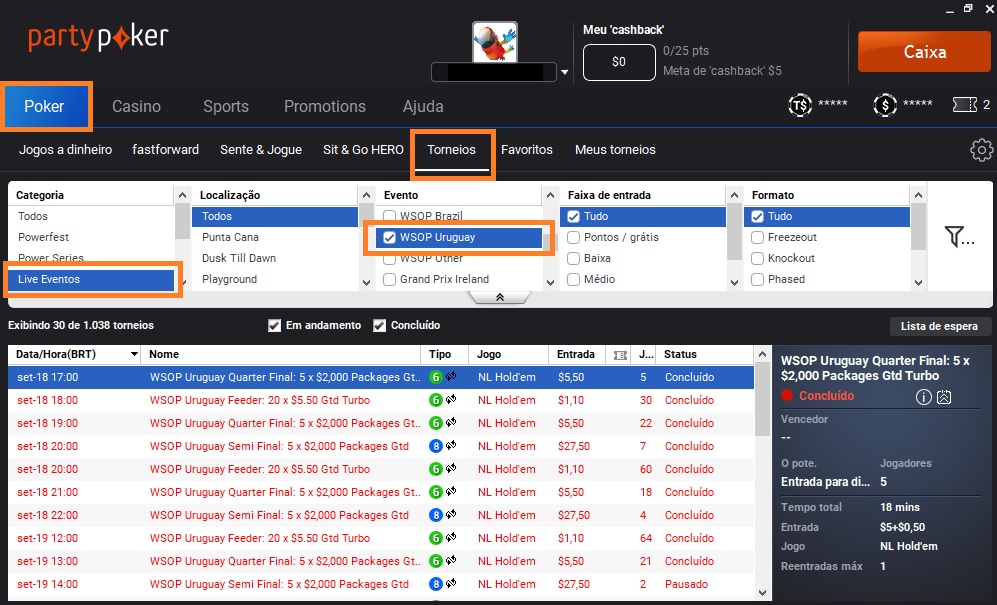
Task: Click blue 8-max icon in set-18 22:00 row
Action: coord(436,515)
